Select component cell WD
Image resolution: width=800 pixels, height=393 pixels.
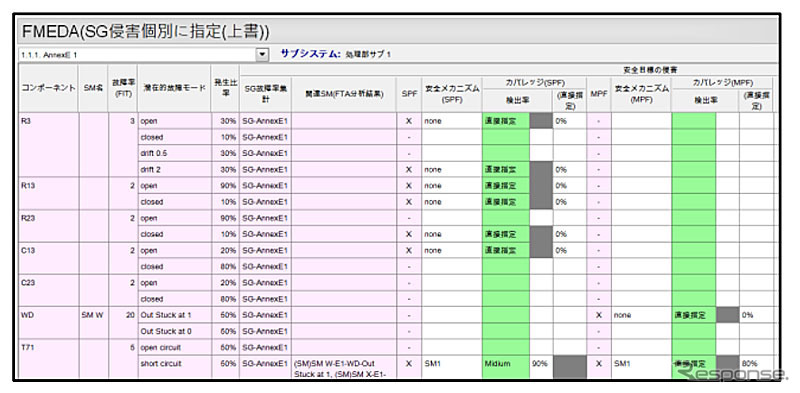coord(48,323)
